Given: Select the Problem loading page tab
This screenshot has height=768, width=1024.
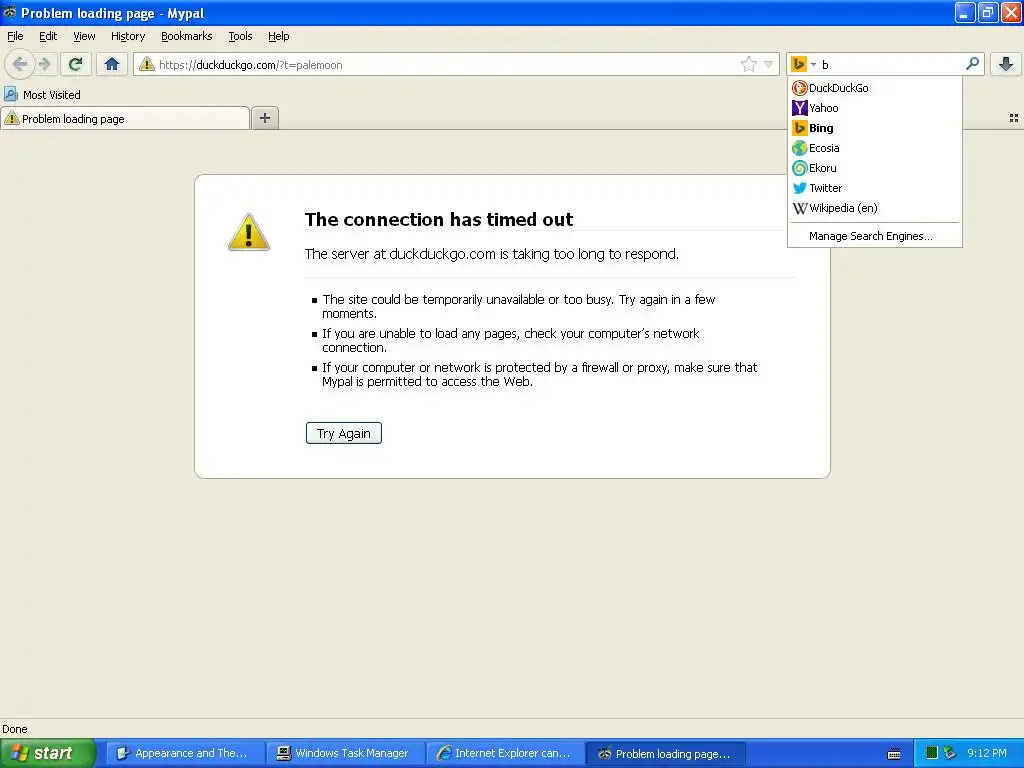Looking at the screenshot, I should [x=125, y=118].
